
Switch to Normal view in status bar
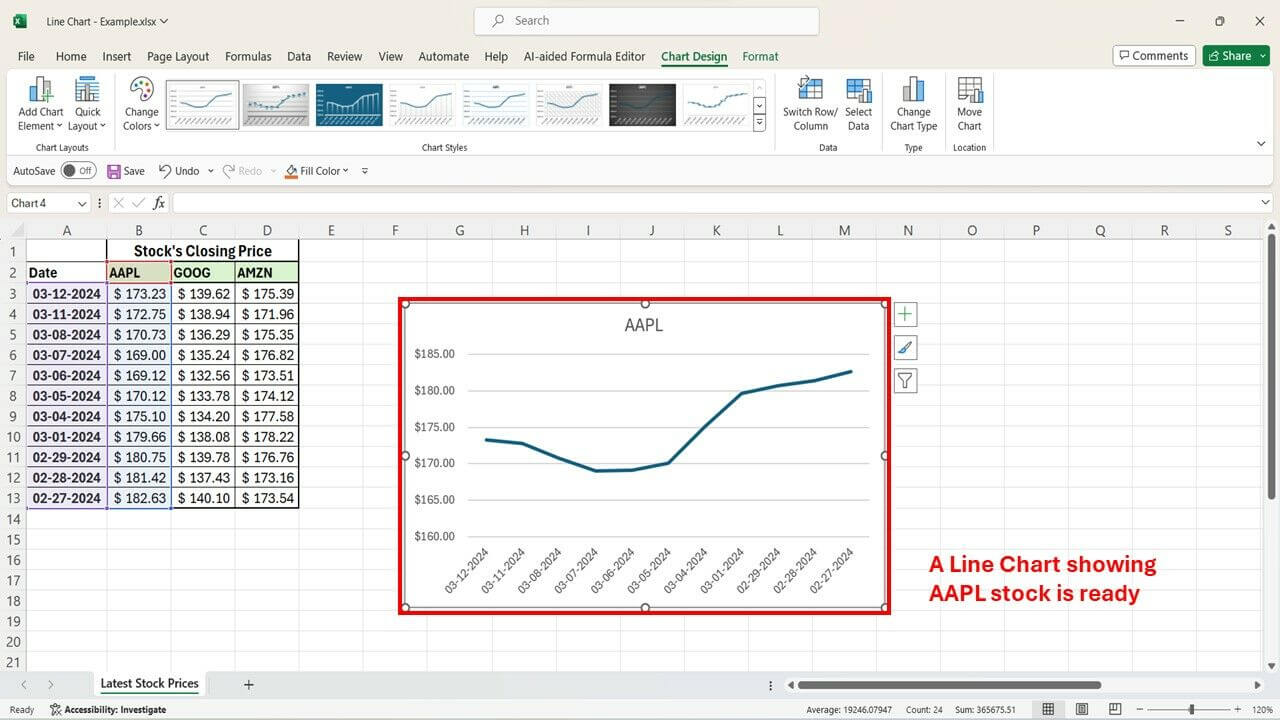coord(1048,709)
